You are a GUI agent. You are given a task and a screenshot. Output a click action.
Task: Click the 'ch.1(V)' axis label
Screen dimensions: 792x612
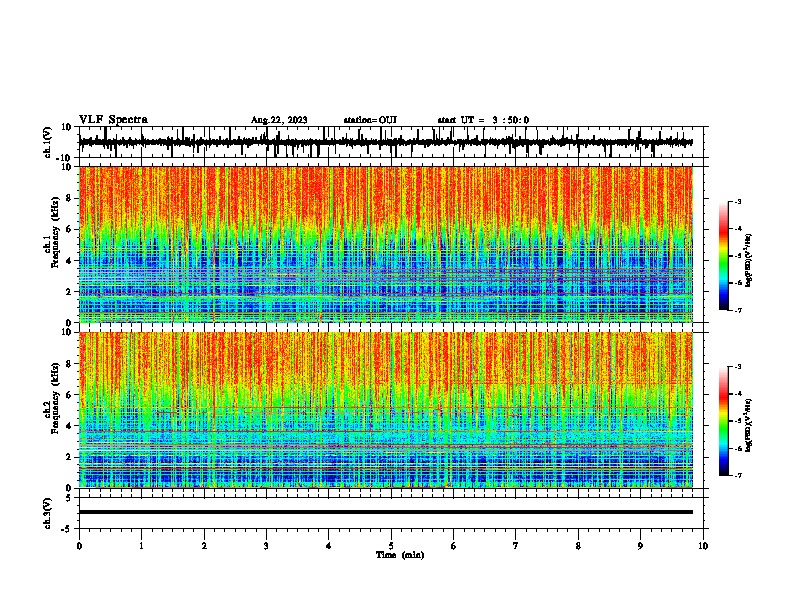[x=48, y=142]
